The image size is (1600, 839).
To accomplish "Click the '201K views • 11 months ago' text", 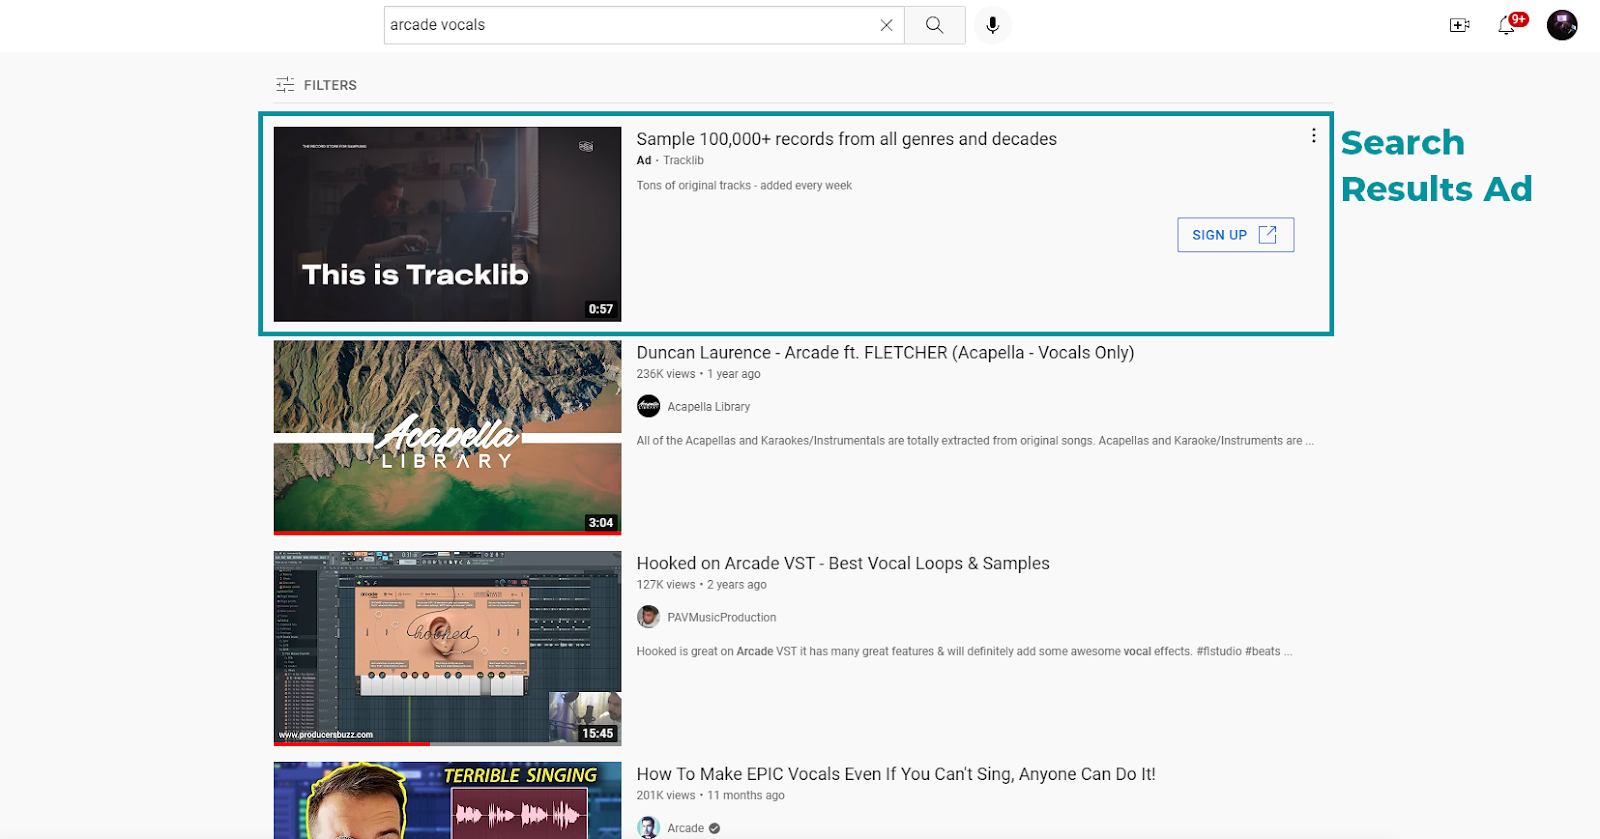I will (x=710, y=796).
